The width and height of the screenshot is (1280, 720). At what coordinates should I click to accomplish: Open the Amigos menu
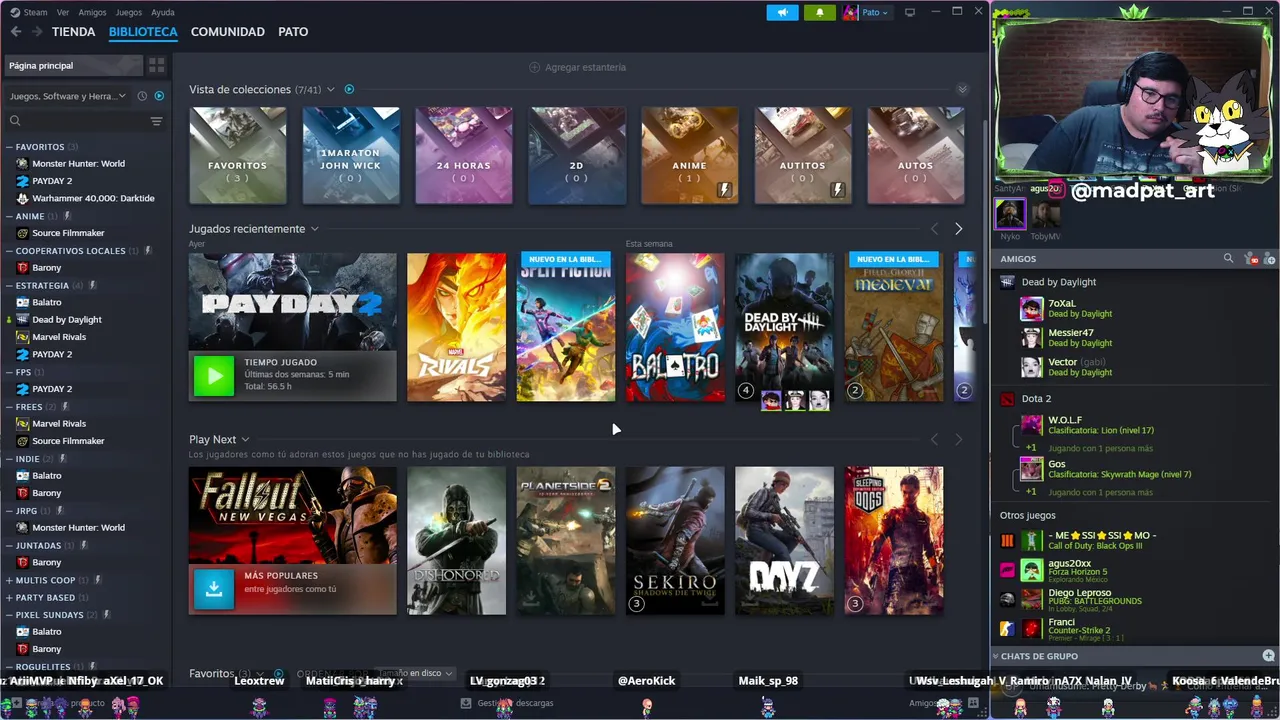(92, 12)
